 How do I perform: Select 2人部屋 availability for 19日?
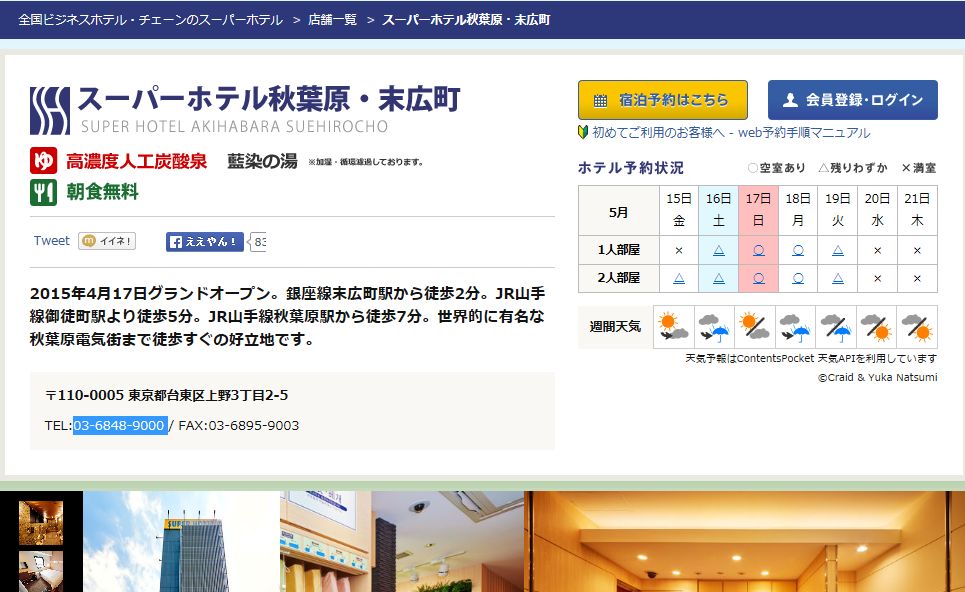point(838,278)
